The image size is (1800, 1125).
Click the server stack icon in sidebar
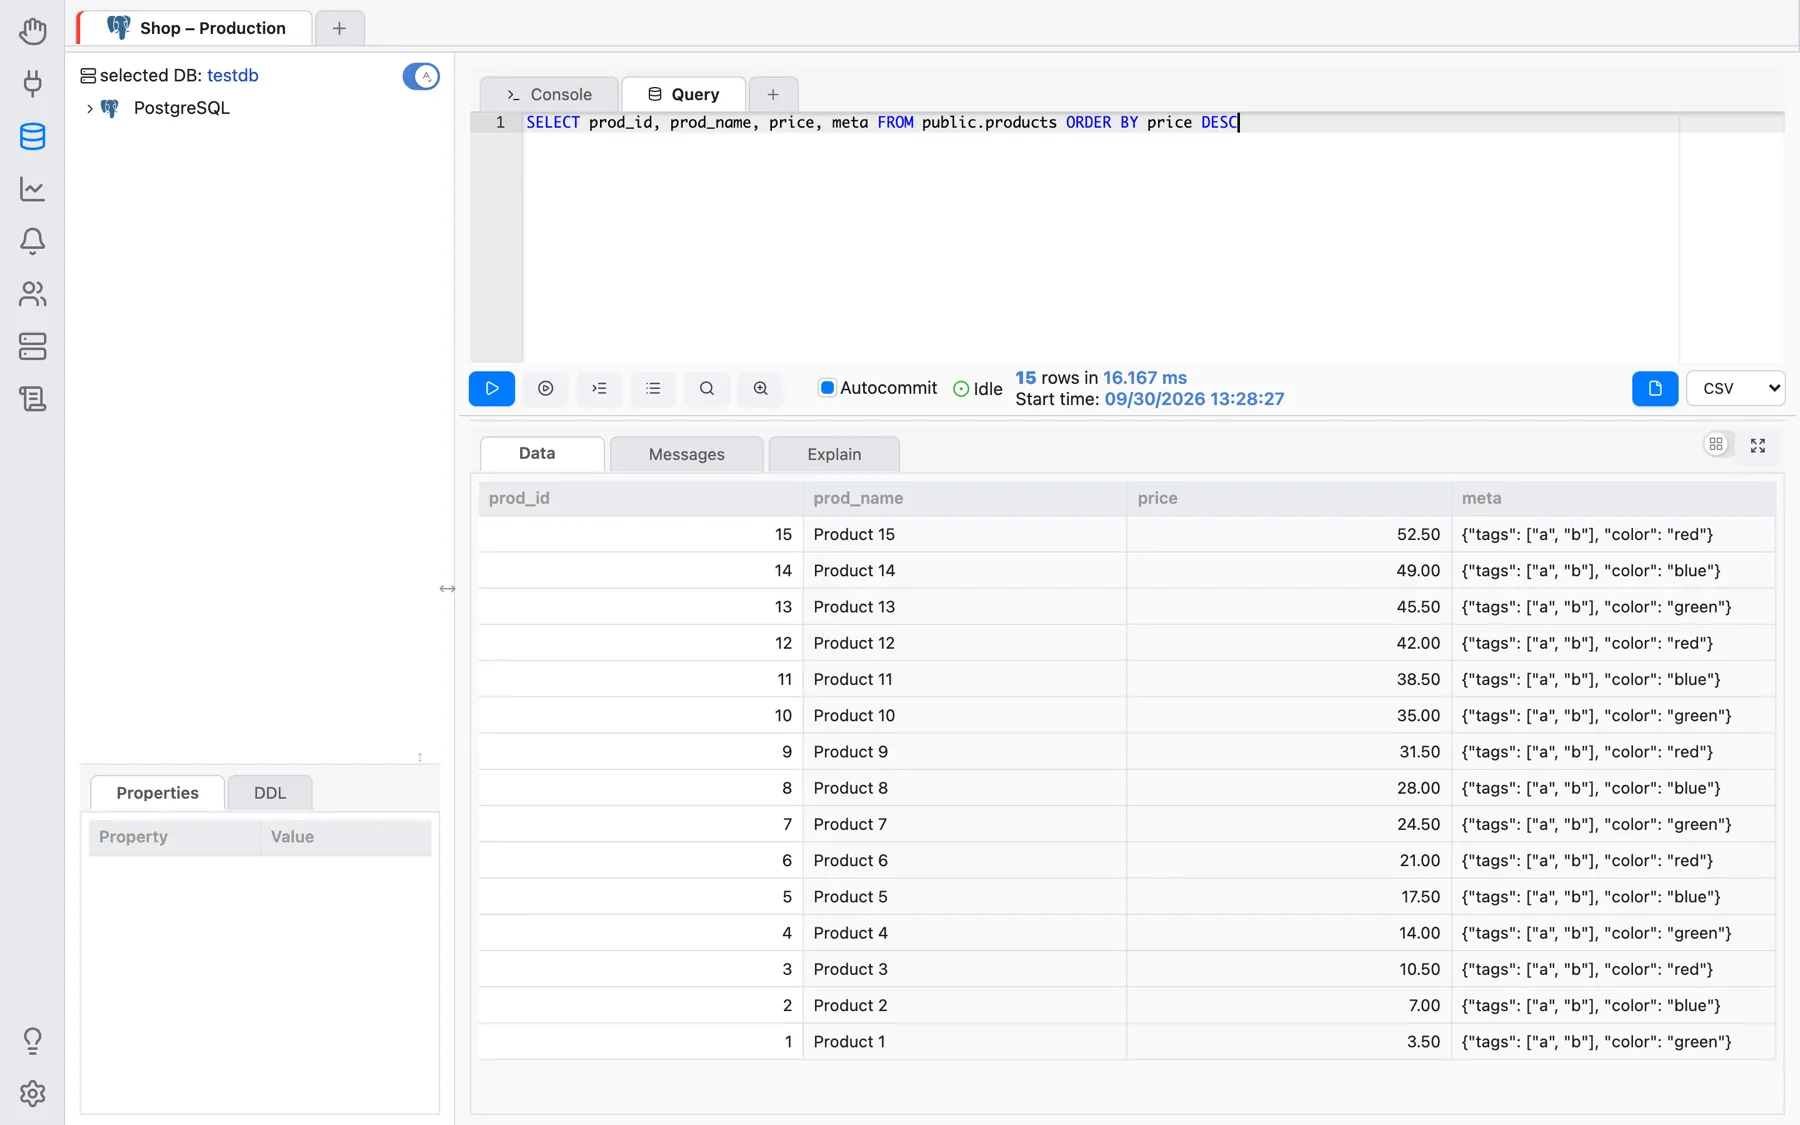32,346
